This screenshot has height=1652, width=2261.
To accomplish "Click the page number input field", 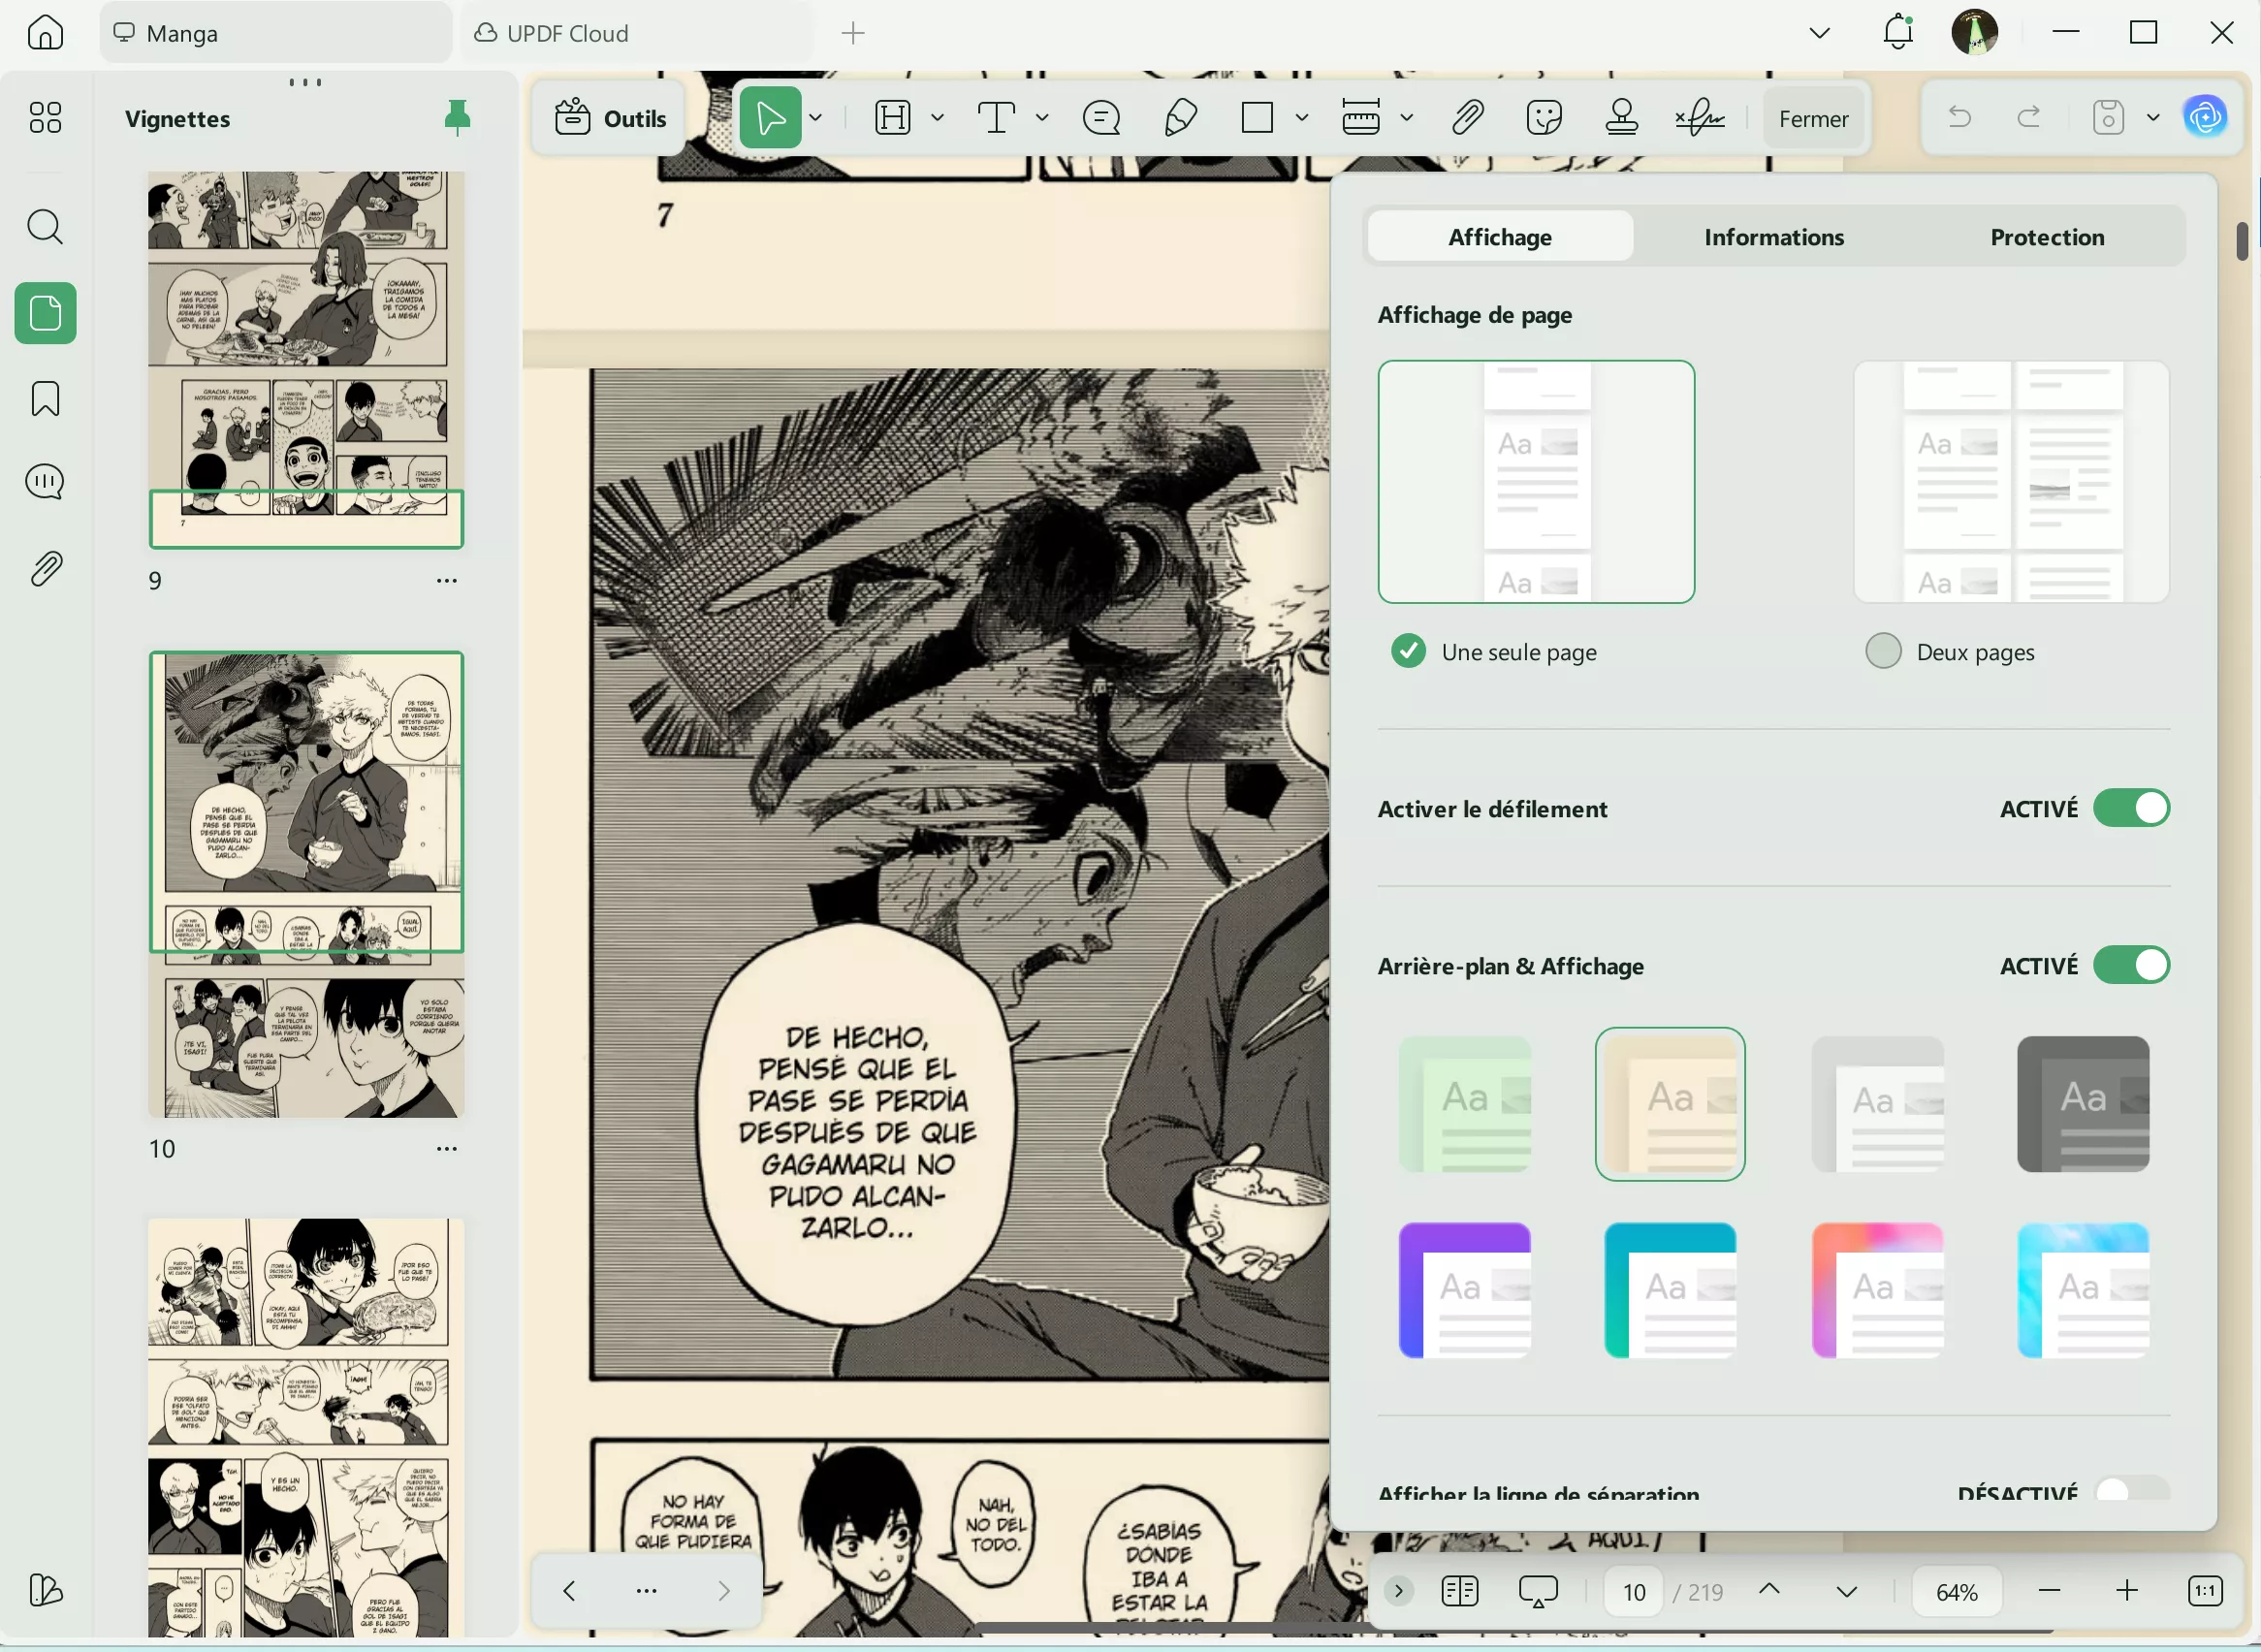I will 1633,1591.
